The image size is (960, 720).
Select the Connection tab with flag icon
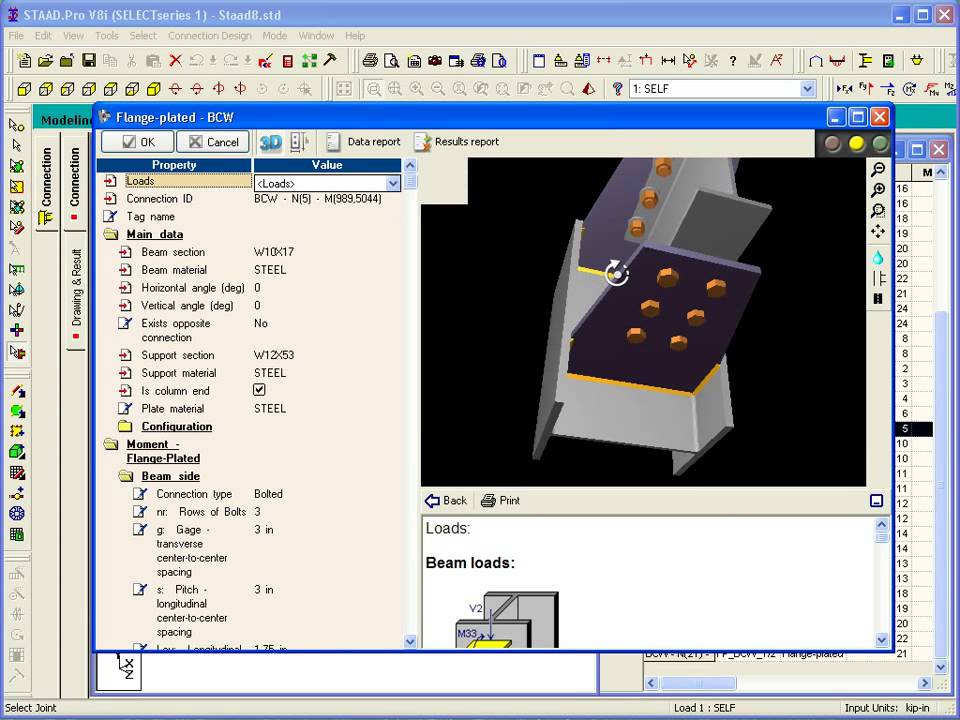[x=46, y=187]
